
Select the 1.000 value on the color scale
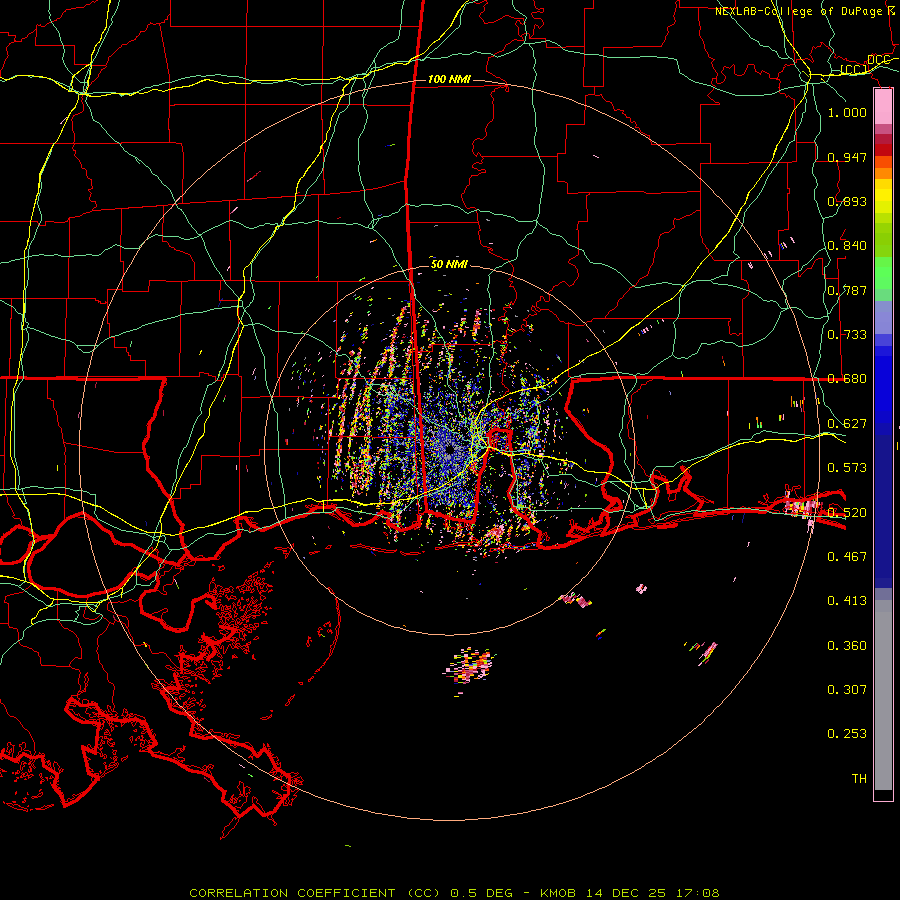(847, 112)
